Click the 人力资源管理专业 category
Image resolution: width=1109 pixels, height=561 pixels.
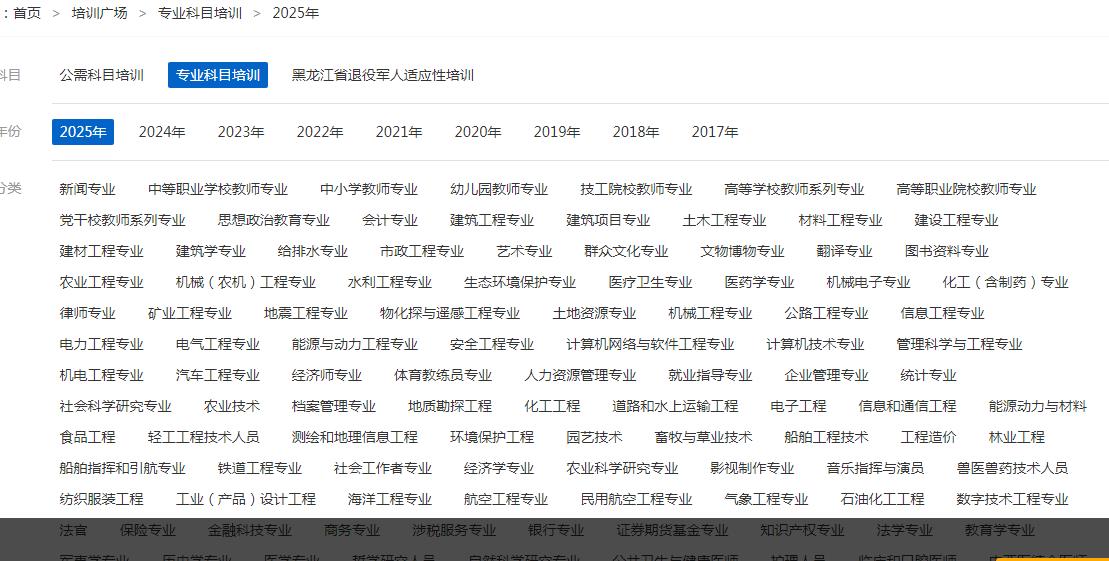[580, 375]
